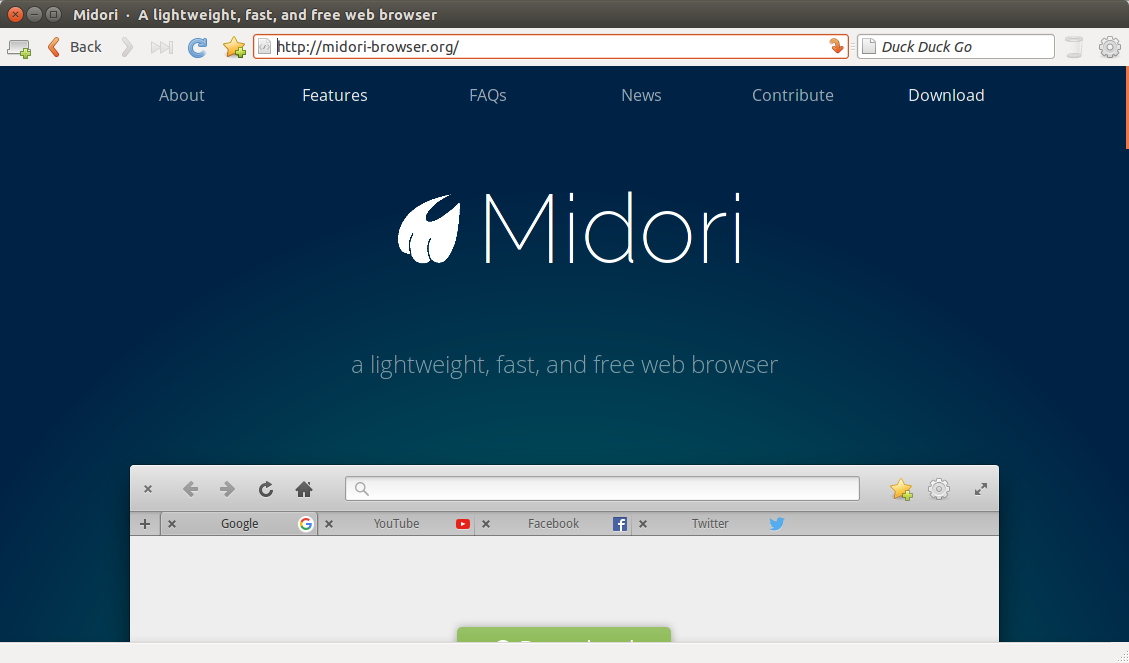
Task: Select the Google tab in the mockup
Action: coord(240,523)
